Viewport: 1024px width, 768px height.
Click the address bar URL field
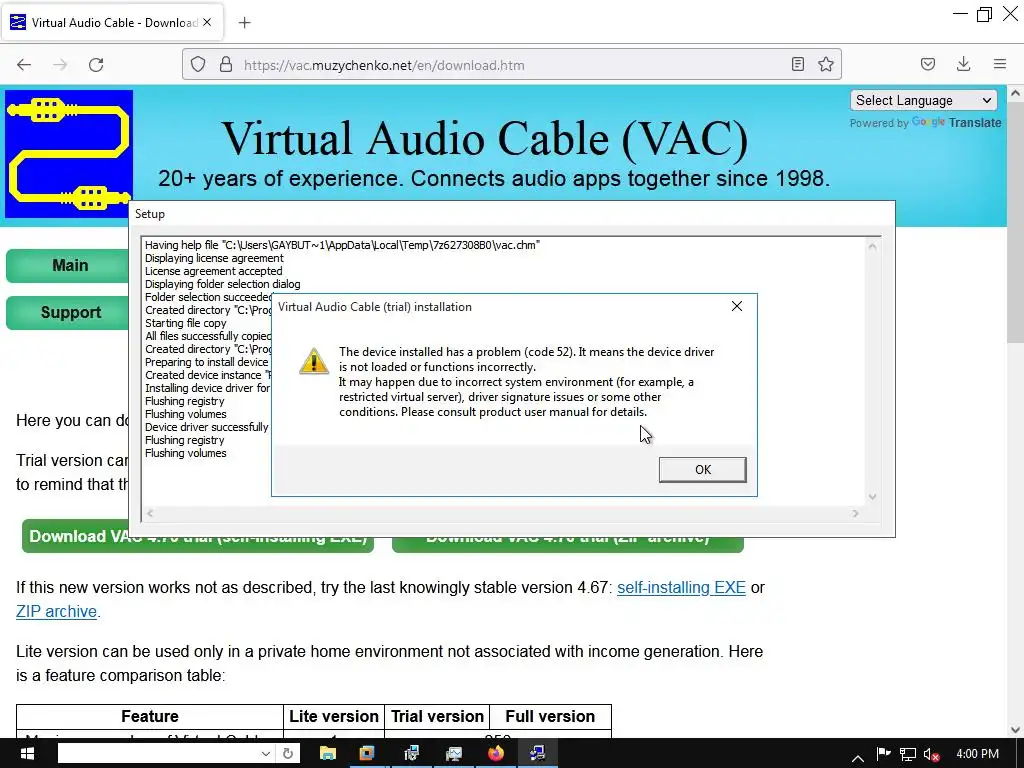(x=511, y=65)
